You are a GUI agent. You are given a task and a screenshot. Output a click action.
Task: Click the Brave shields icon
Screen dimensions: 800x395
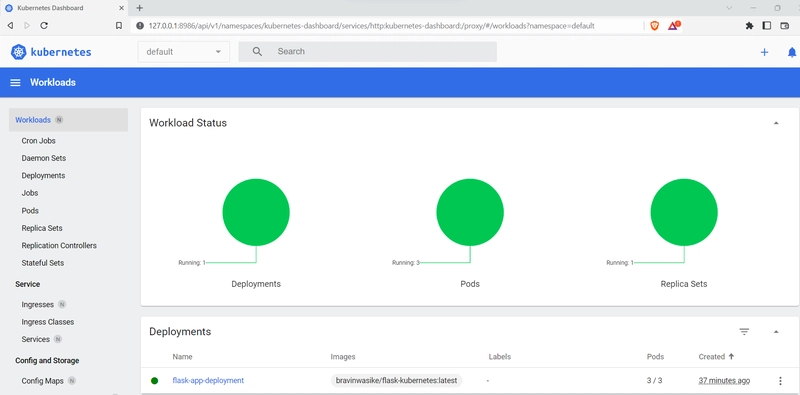655,26
